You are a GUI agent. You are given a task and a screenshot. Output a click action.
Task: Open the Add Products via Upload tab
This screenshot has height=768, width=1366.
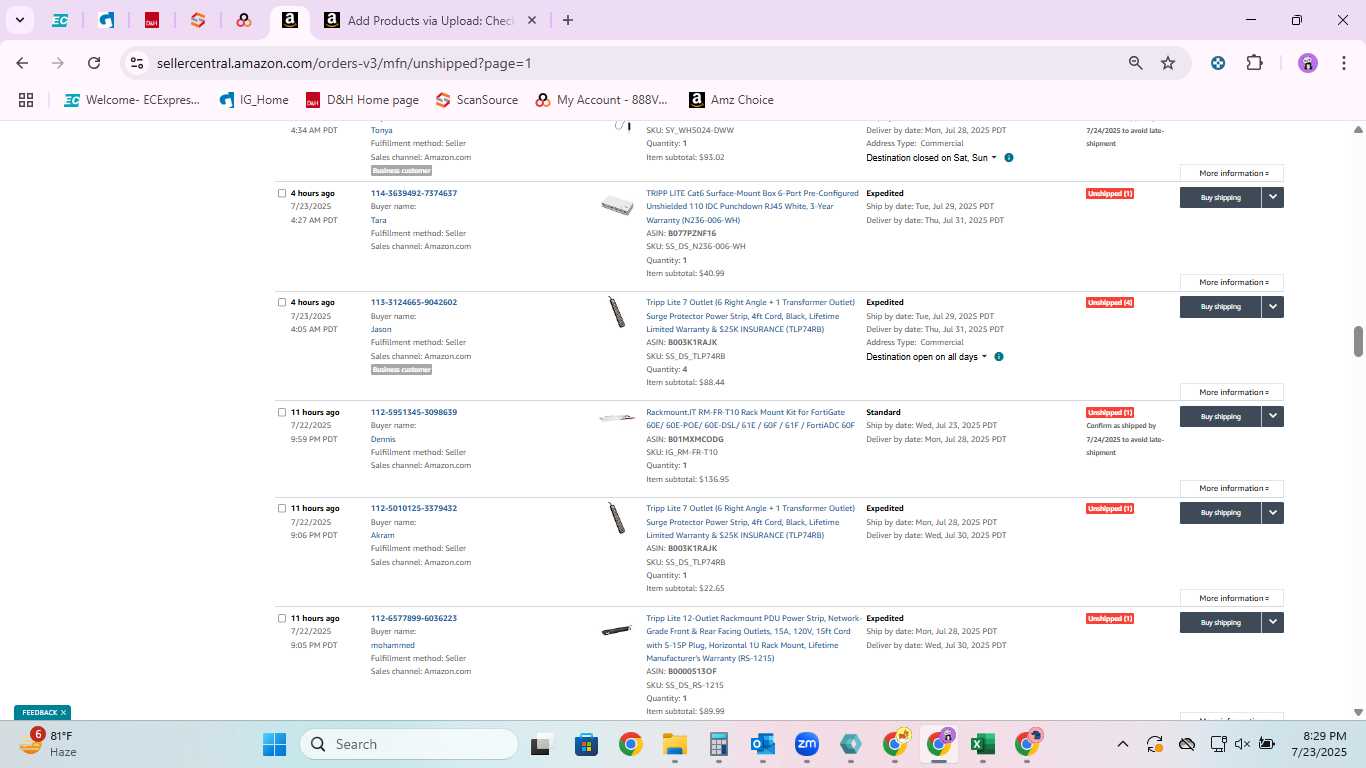(430, 20)
